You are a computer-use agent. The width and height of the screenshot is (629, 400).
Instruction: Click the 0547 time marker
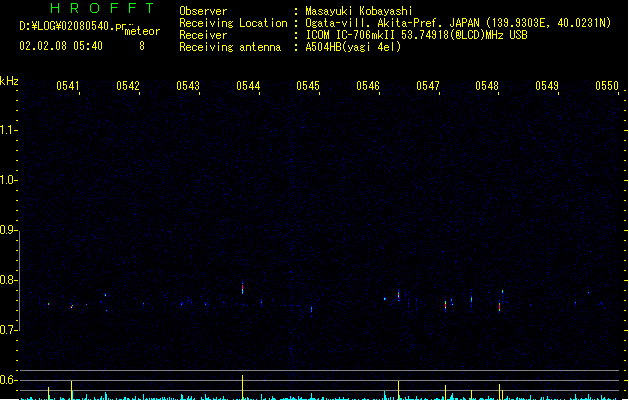tap(428, 86)
